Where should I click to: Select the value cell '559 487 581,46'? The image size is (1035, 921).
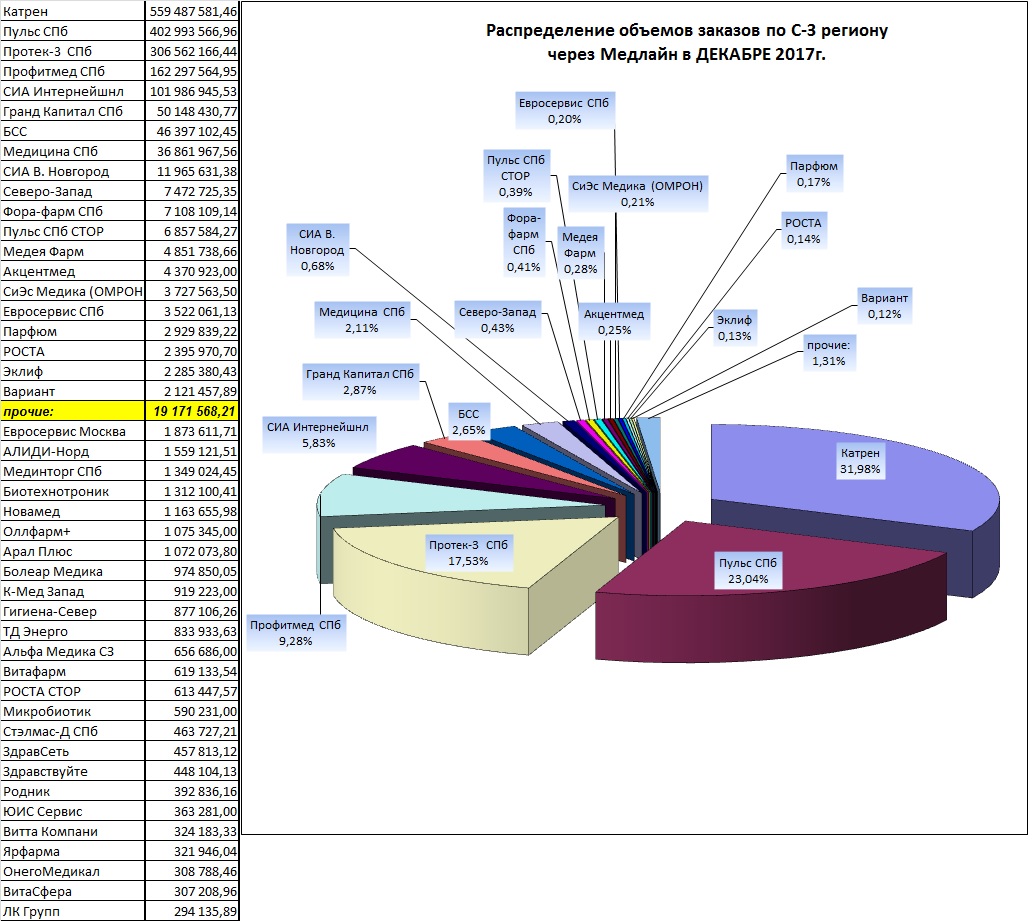(x=192, y=11)
